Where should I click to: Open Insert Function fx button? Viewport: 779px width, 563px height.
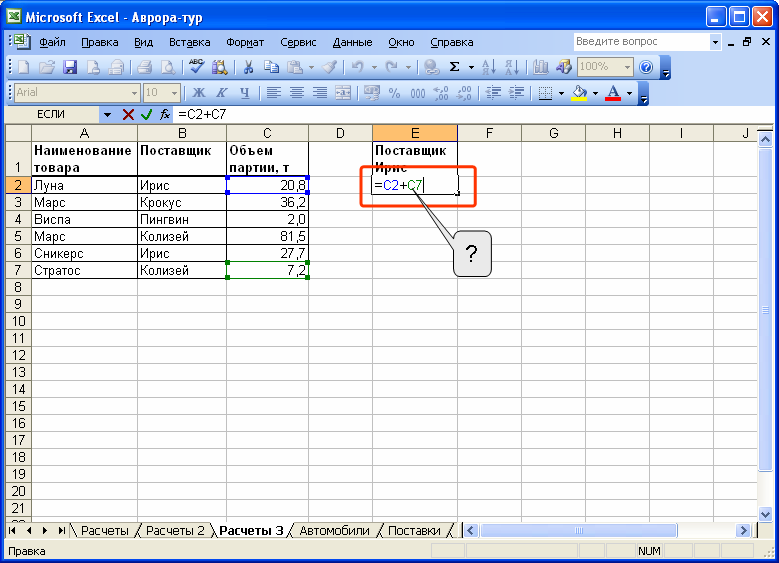(165, 115)
